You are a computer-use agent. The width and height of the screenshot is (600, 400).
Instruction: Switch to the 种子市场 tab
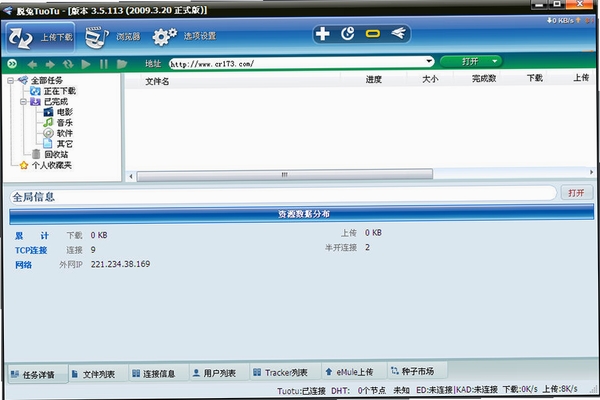click(x=417, y=371)
